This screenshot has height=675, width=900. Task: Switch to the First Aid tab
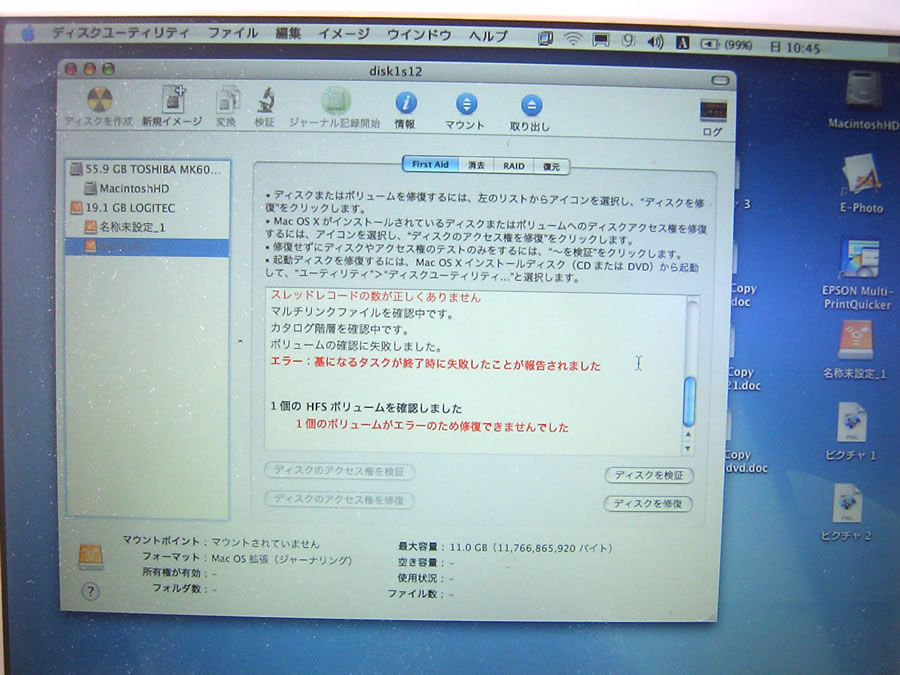pyautogui.click(x=430, y=164)
